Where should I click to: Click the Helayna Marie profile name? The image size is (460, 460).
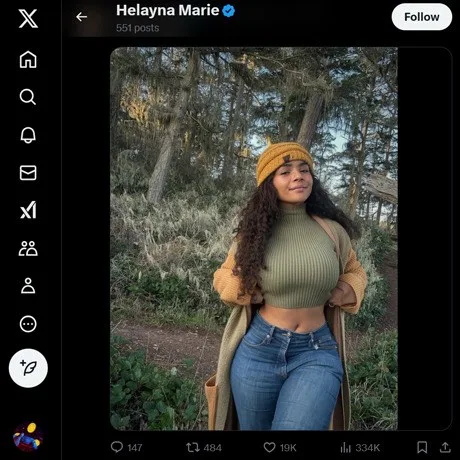point(167,11)
